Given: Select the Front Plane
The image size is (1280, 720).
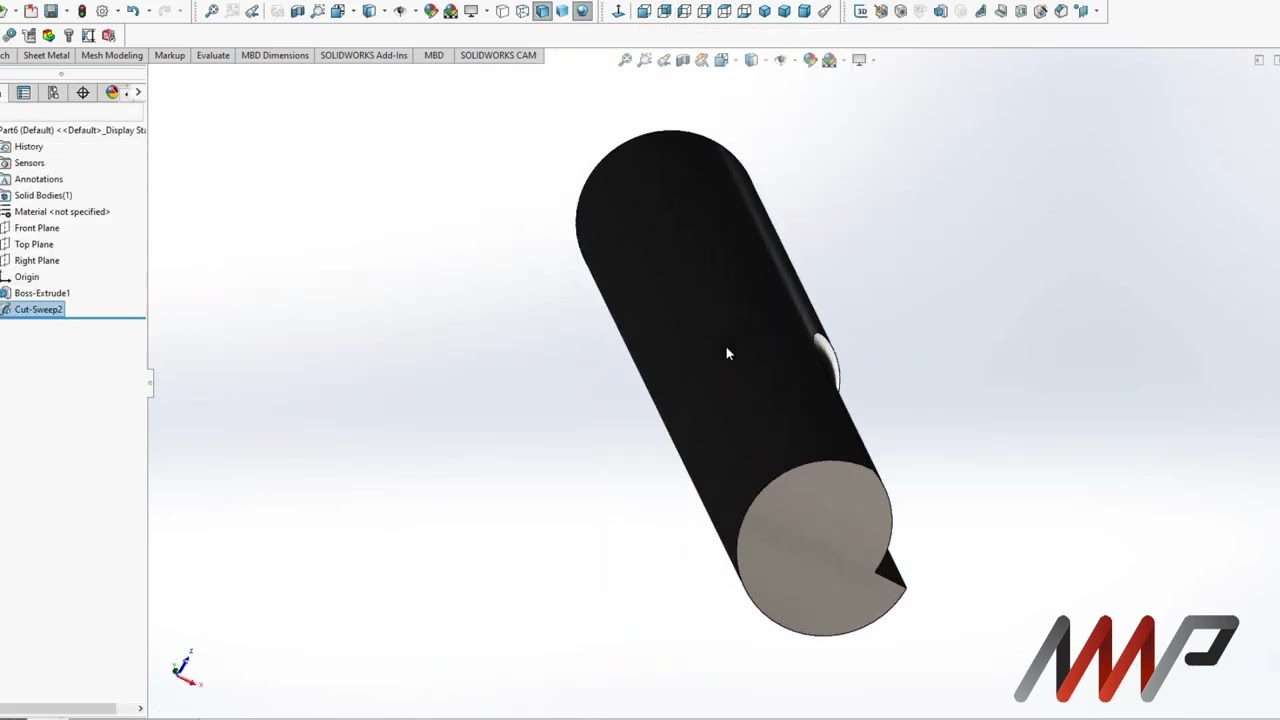Looking at the screenshot, I should [x=36, y=228].
